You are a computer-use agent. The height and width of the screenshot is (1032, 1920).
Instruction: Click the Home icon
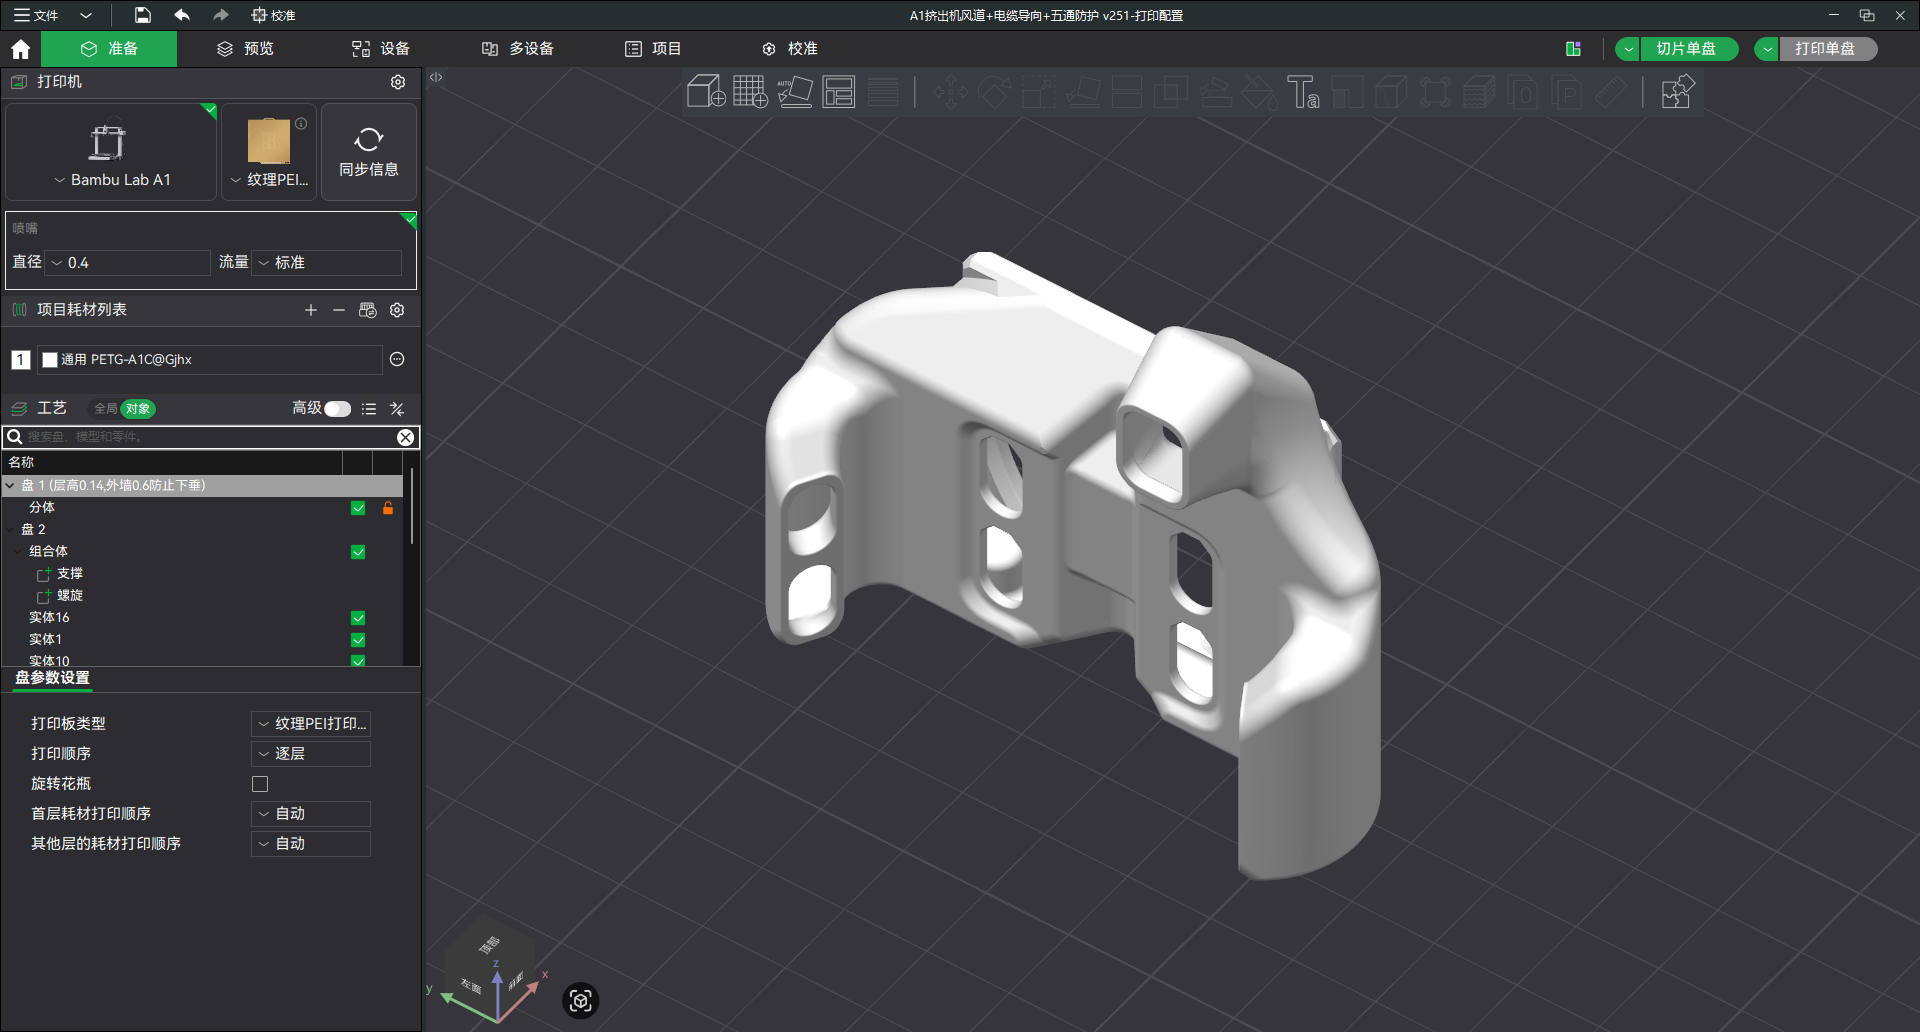click(x=20, y=49)
